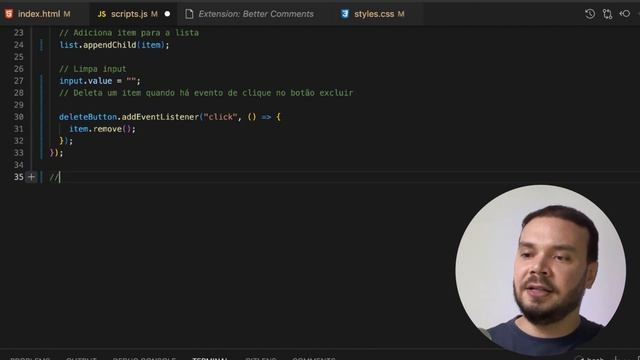The image size is (640, 360).
Task: Click the "// Limpa input" comment
Action: tap(93, 69)
